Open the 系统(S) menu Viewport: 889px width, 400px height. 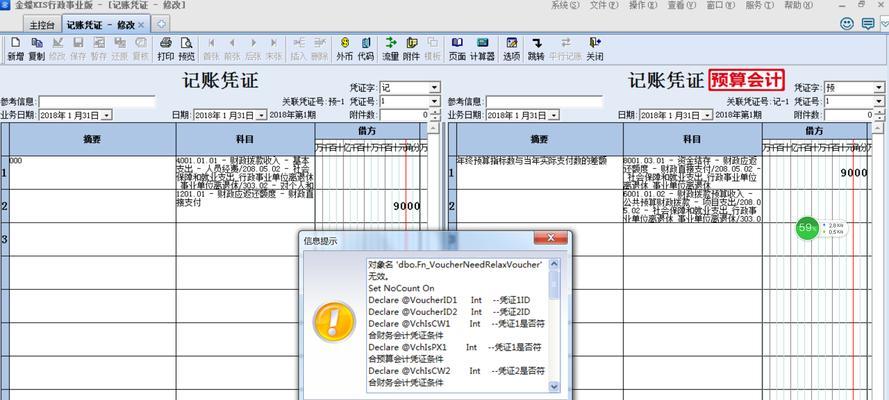565,5
